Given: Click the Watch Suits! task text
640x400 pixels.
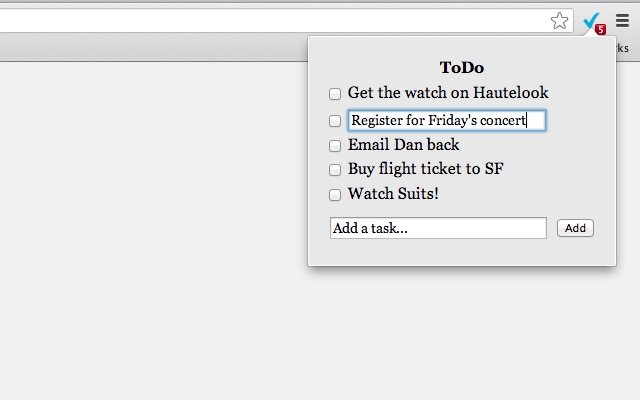Looking at the screenshot, I should tap(393, 194).
